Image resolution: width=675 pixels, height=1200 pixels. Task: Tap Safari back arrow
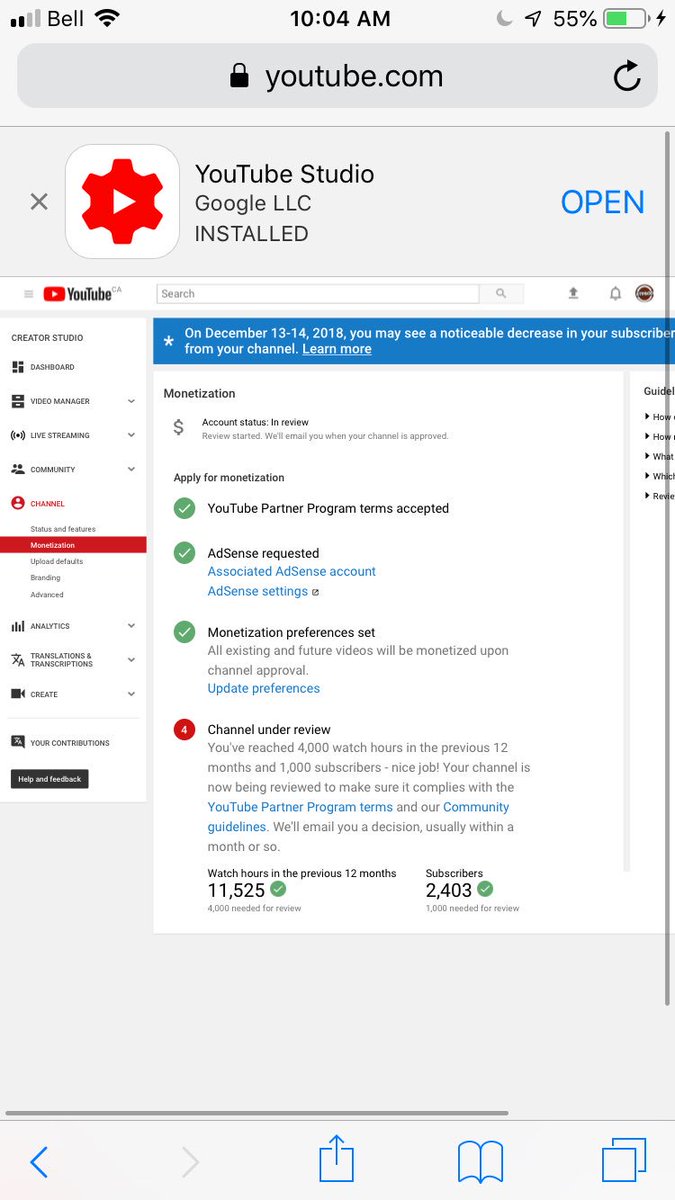tap(39, 1162)
